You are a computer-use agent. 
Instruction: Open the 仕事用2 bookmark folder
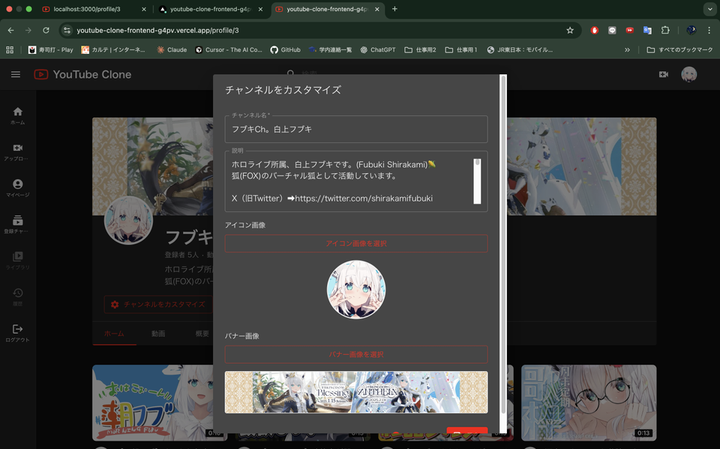coord(420,50)
